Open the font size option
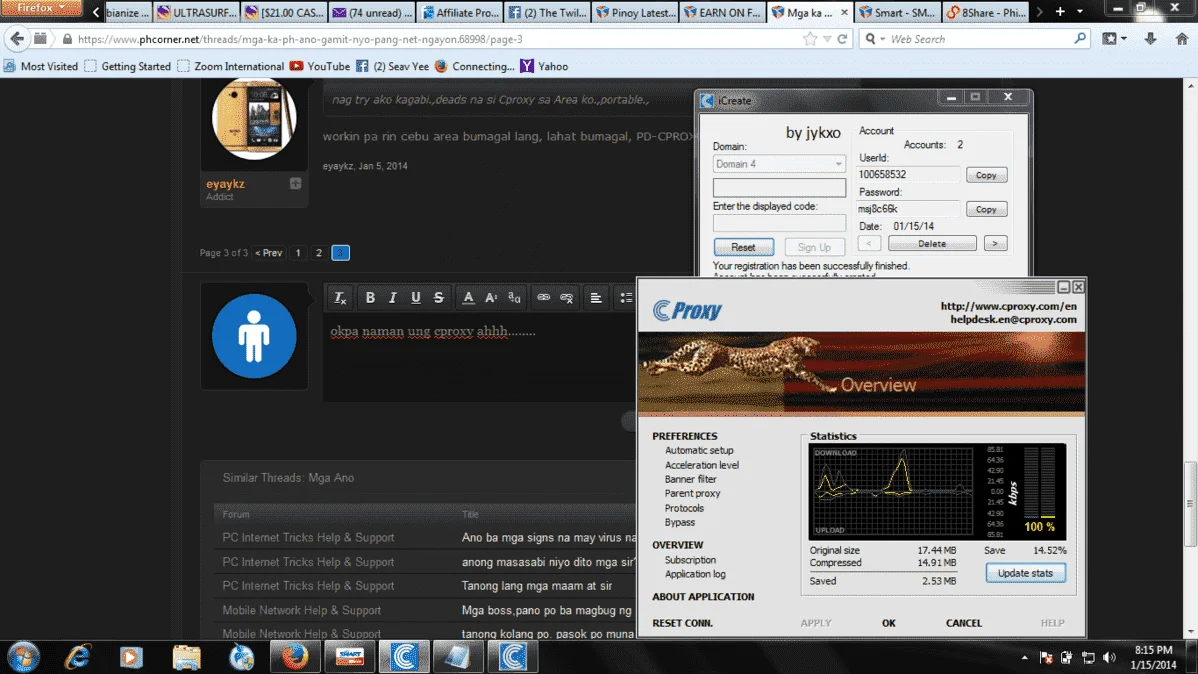This screenshot has height=674, width=1198. pos(491,298)
